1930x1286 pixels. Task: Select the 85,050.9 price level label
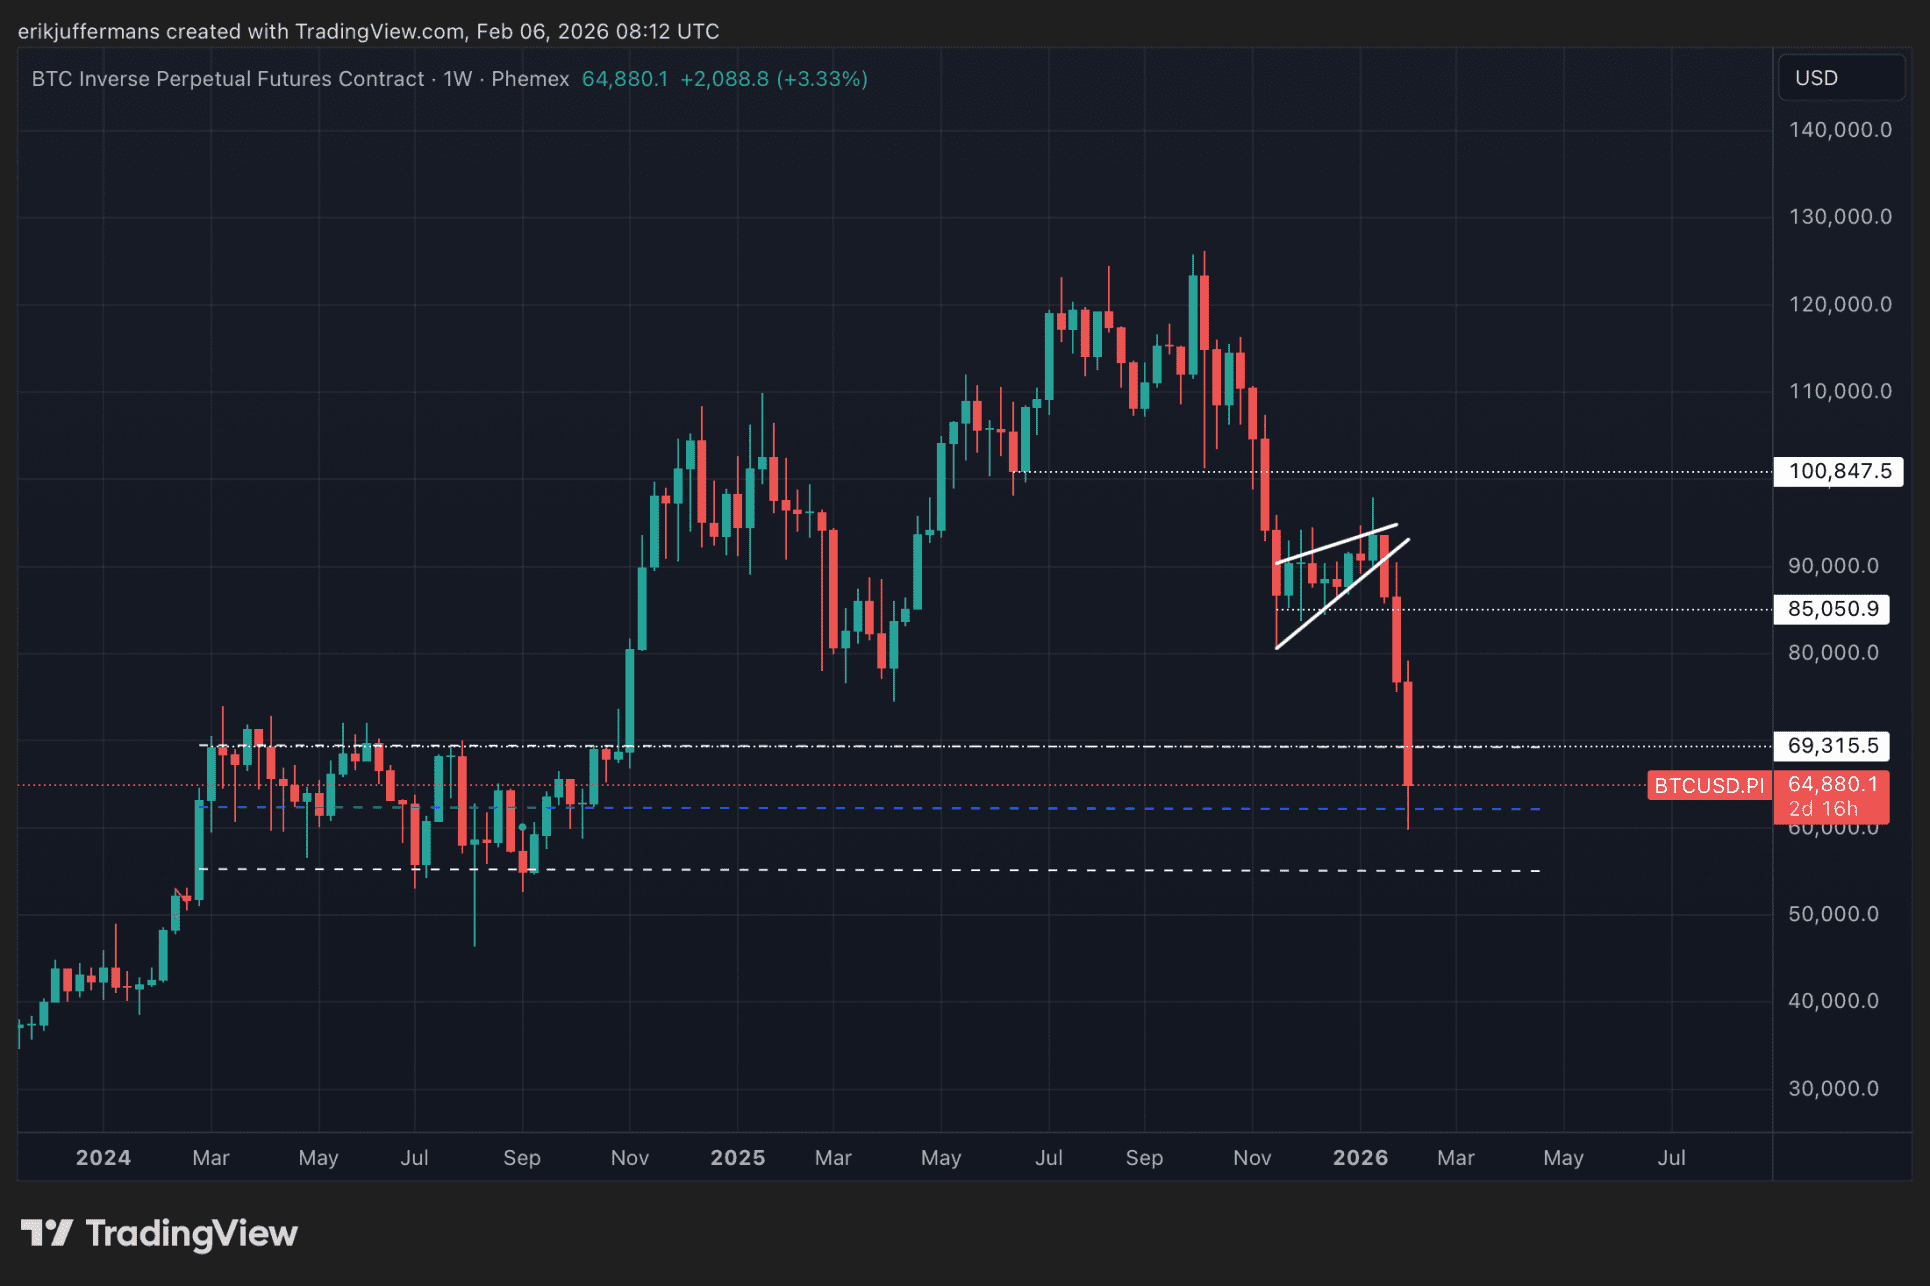pyautogui.click(x=1832, y=609)
